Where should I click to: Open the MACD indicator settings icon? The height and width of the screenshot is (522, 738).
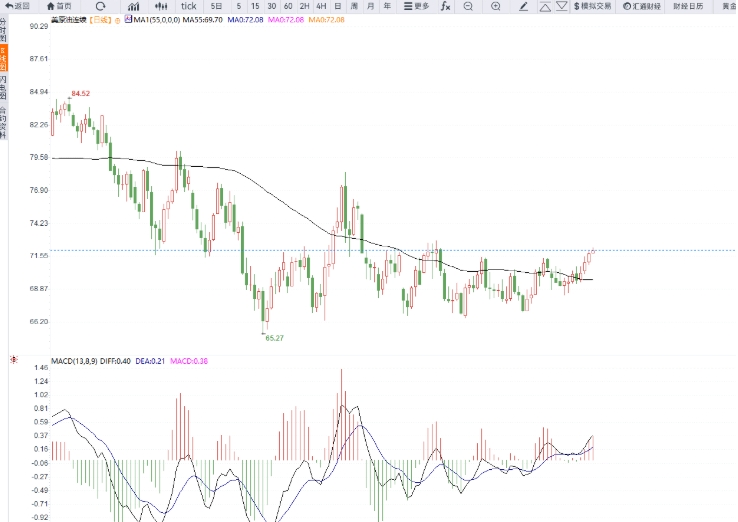[x=13, y=358]
